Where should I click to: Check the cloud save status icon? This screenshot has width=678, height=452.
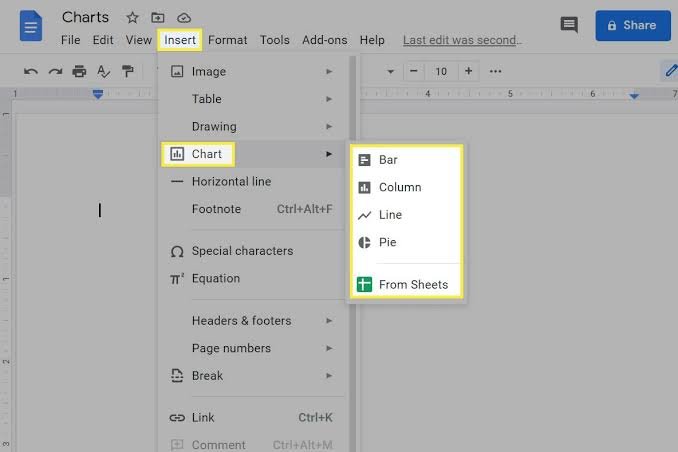click(184, 18)
